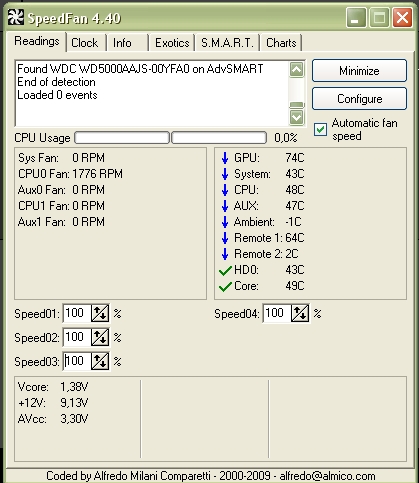This screenshot has width=419, height=483.
Task: Click the GPU 74C temperature value
Action: click(295, 158)
